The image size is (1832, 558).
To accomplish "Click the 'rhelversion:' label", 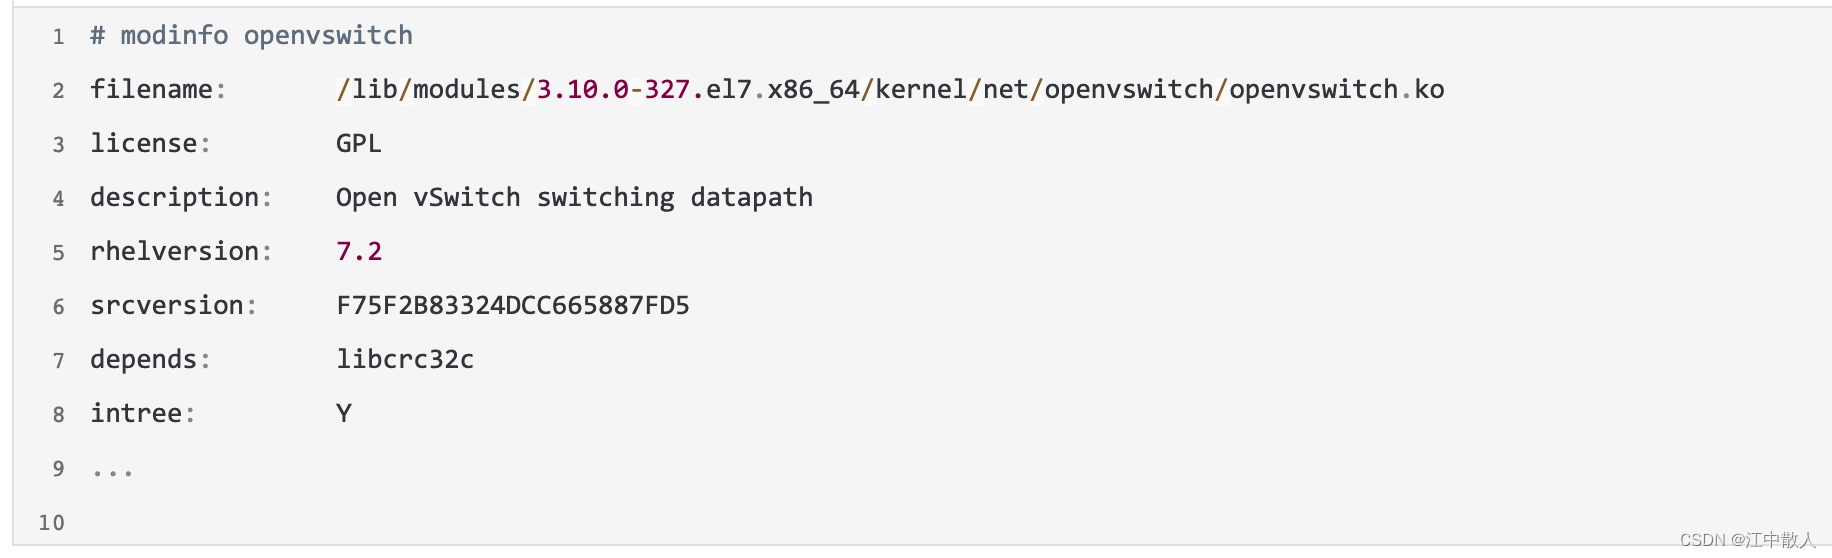I will tap(180, 252).
